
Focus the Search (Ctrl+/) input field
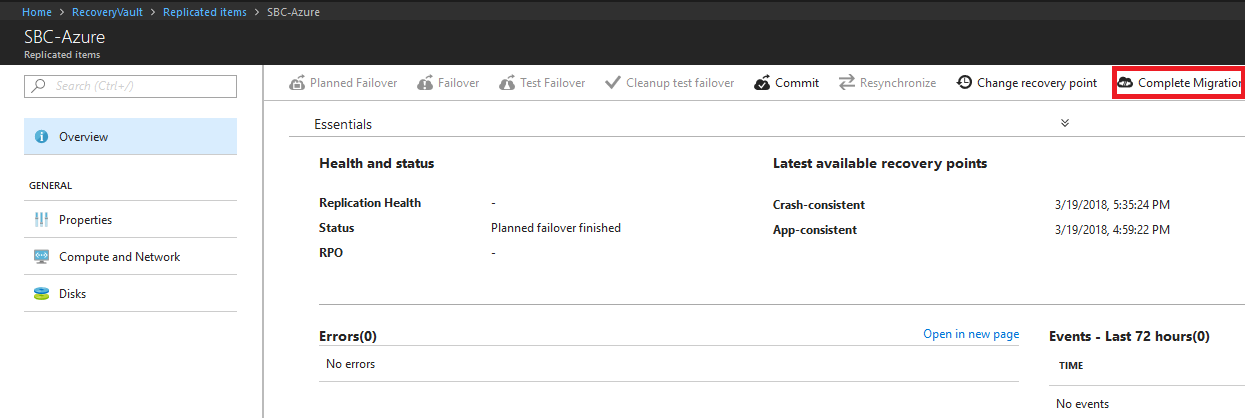pos(130,86)
